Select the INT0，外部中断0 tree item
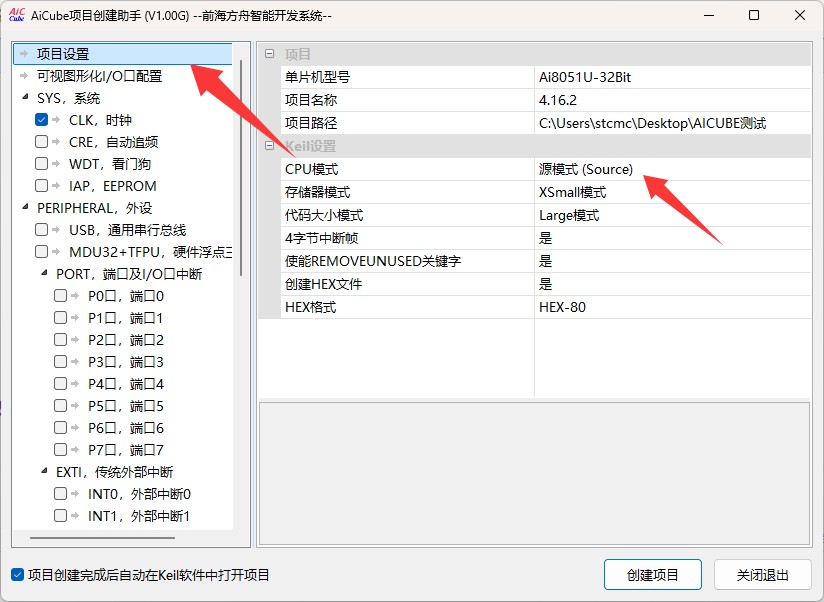The width and height of the screenshot is (824, 602). click(139, 494)
